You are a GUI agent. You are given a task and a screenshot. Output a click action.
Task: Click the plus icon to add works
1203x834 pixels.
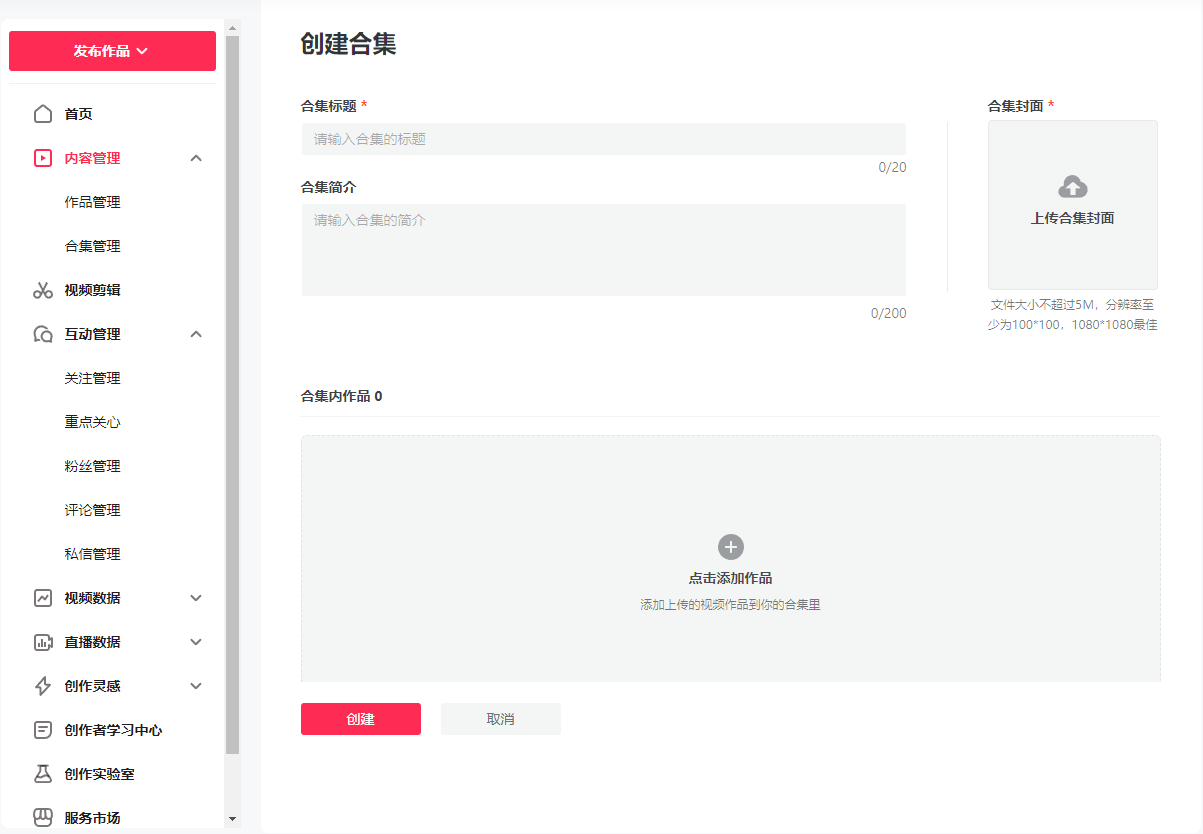coord(731,547)
